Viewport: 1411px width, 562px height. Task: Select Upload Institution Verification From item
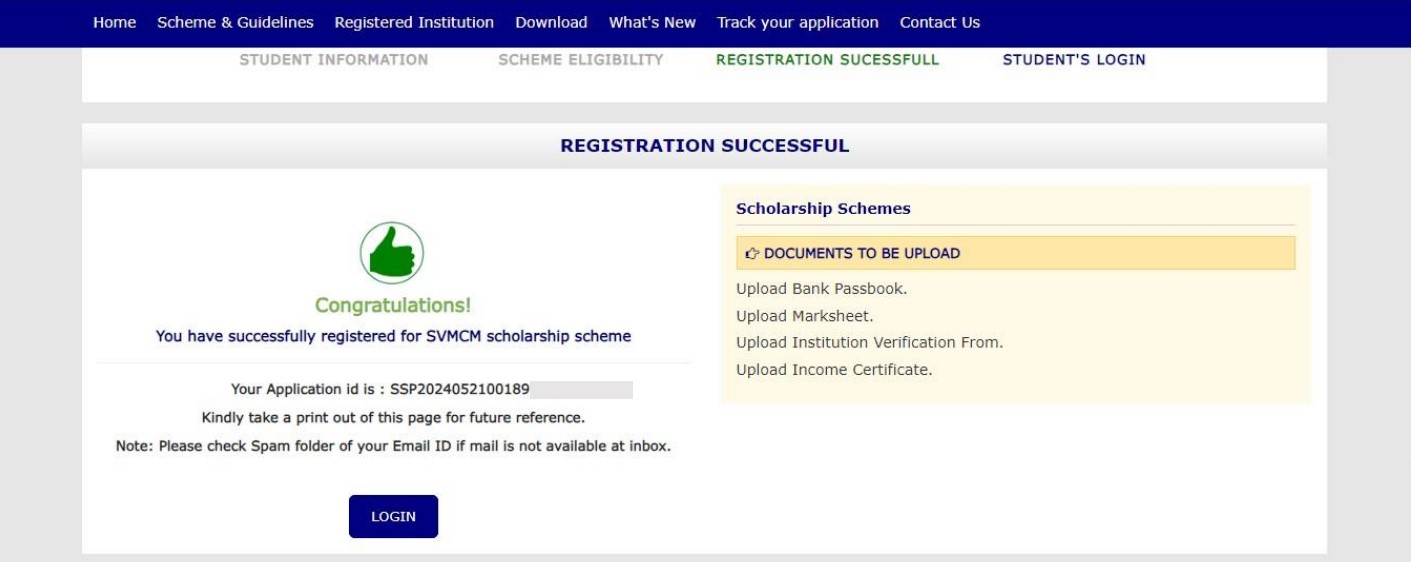[x=870, y=343]
